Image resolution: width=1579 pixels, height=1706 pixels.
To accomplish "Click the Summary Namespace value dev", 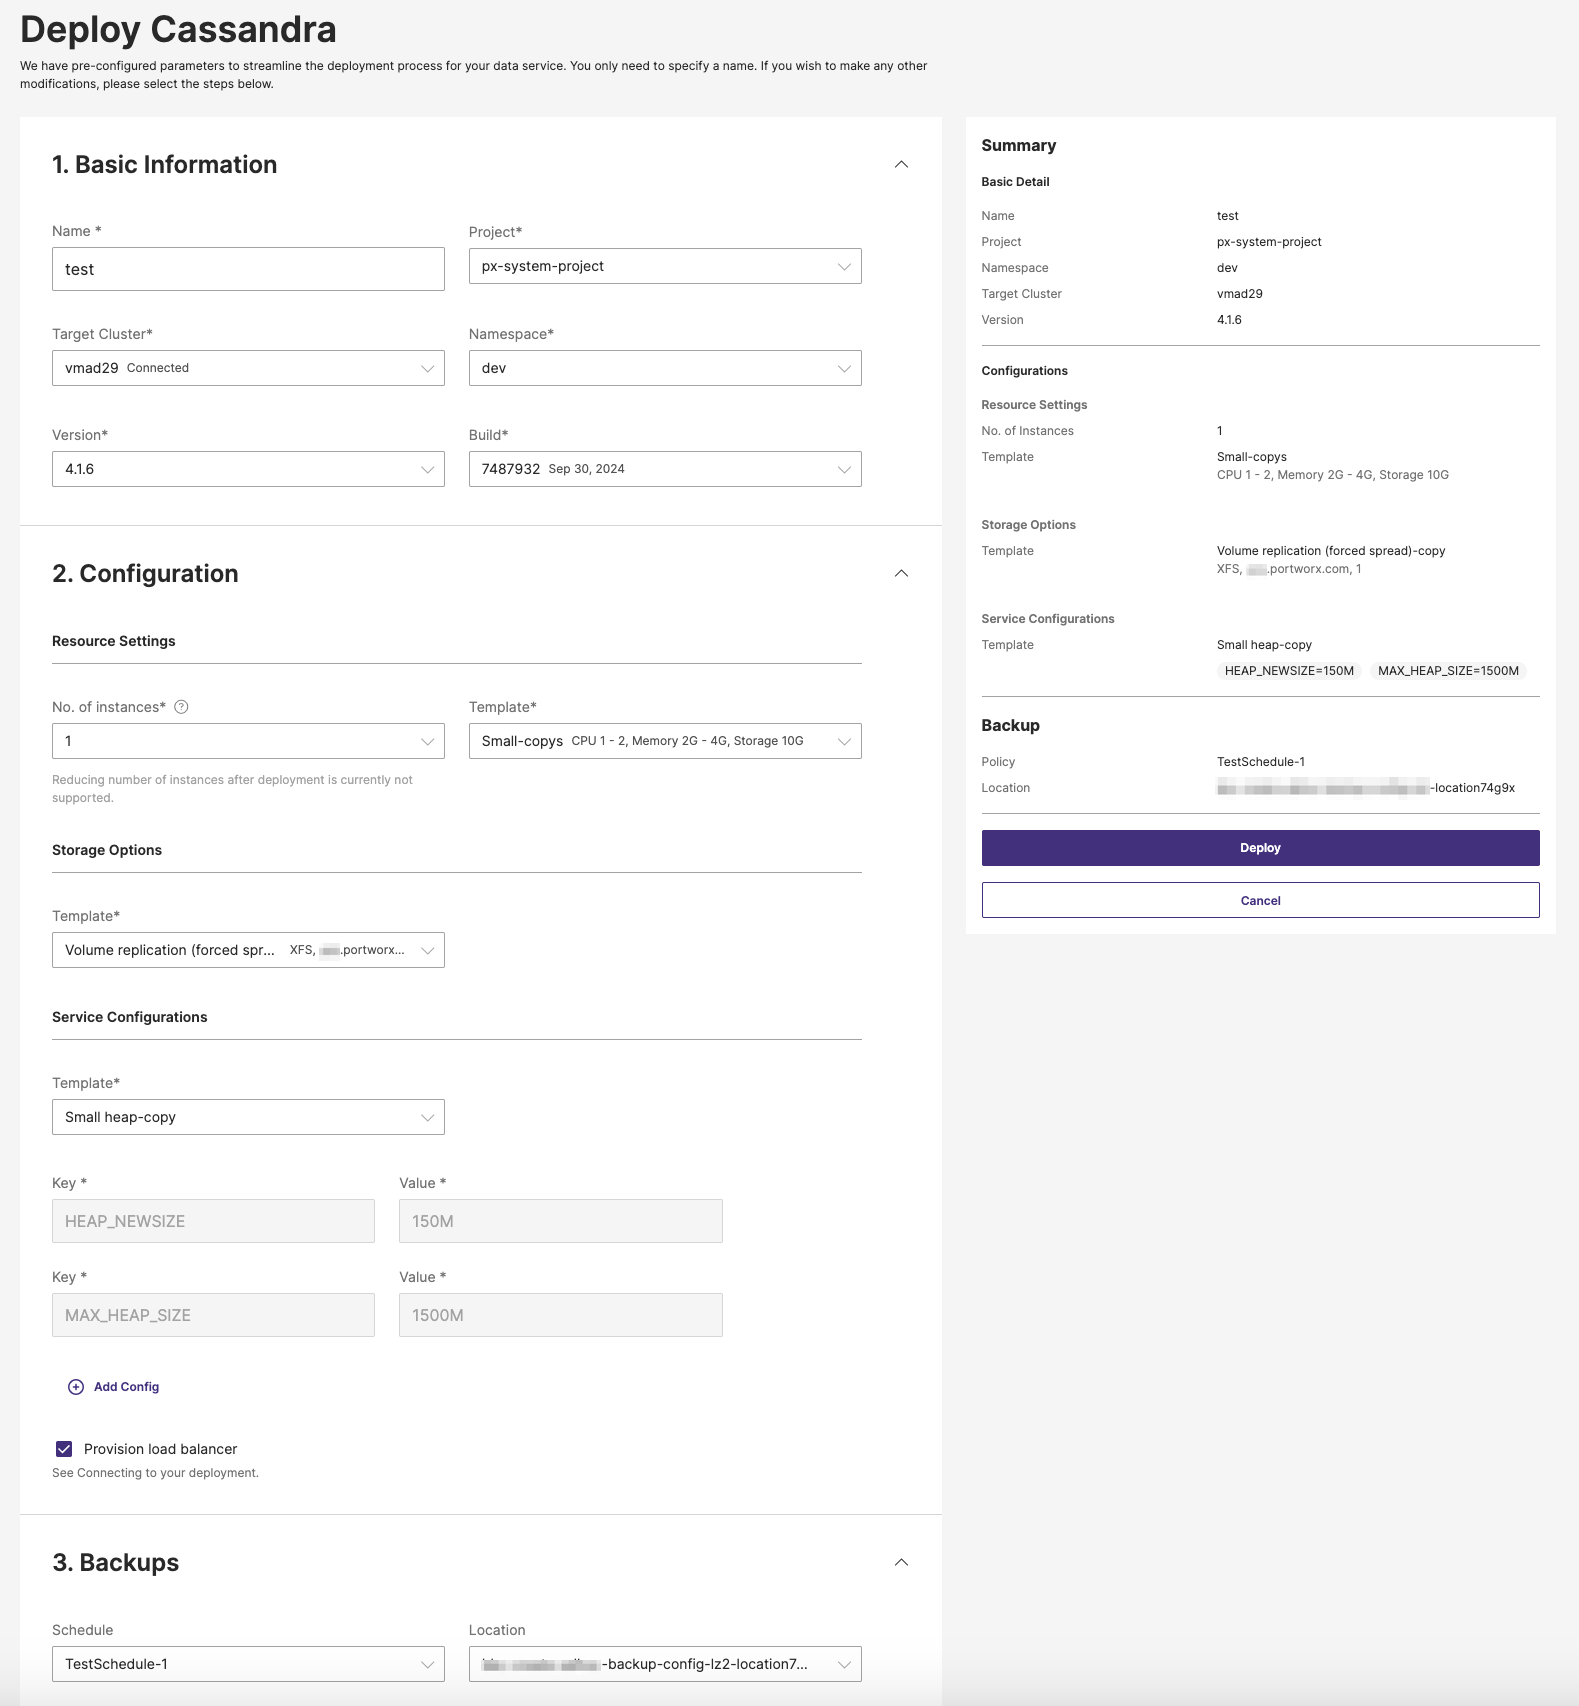I will point(1227,268).
